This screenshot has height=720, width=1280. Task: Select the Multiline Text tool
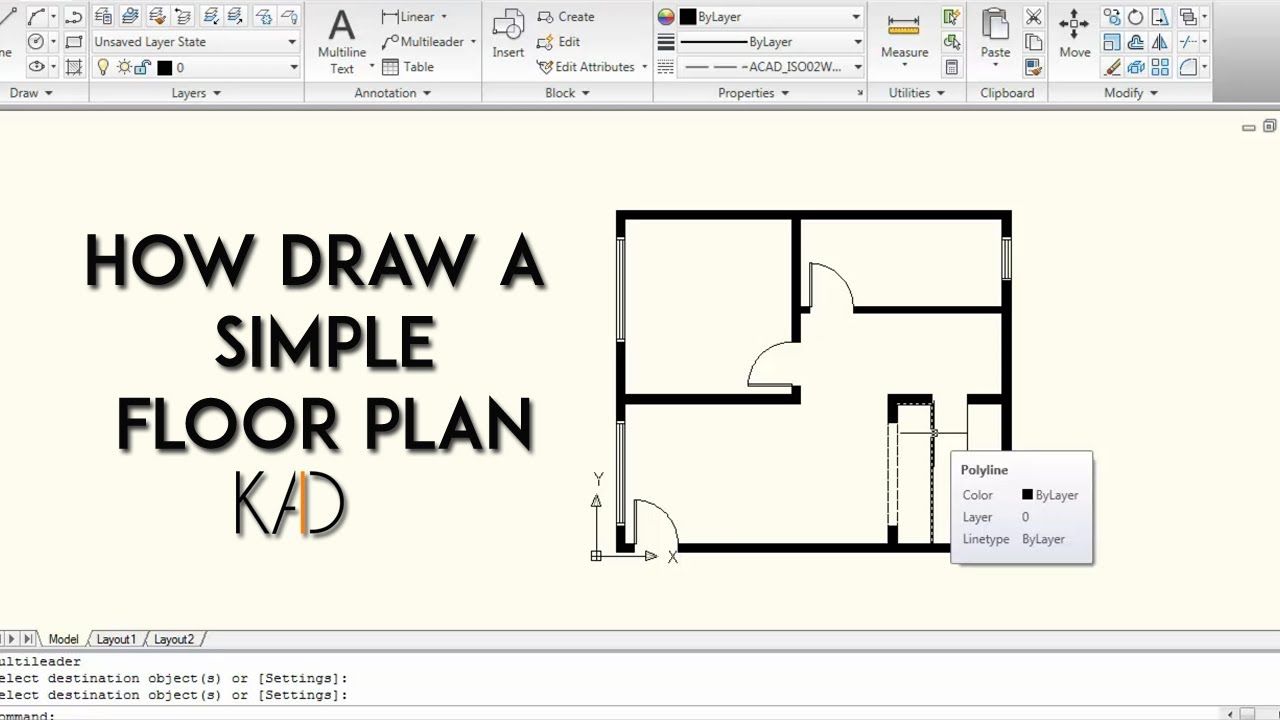coord(342,42)
